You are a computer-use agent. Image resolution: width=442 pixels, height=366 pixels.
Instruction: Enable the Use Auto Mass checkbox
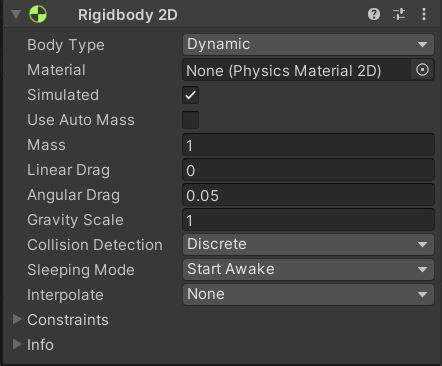[191, 120]
